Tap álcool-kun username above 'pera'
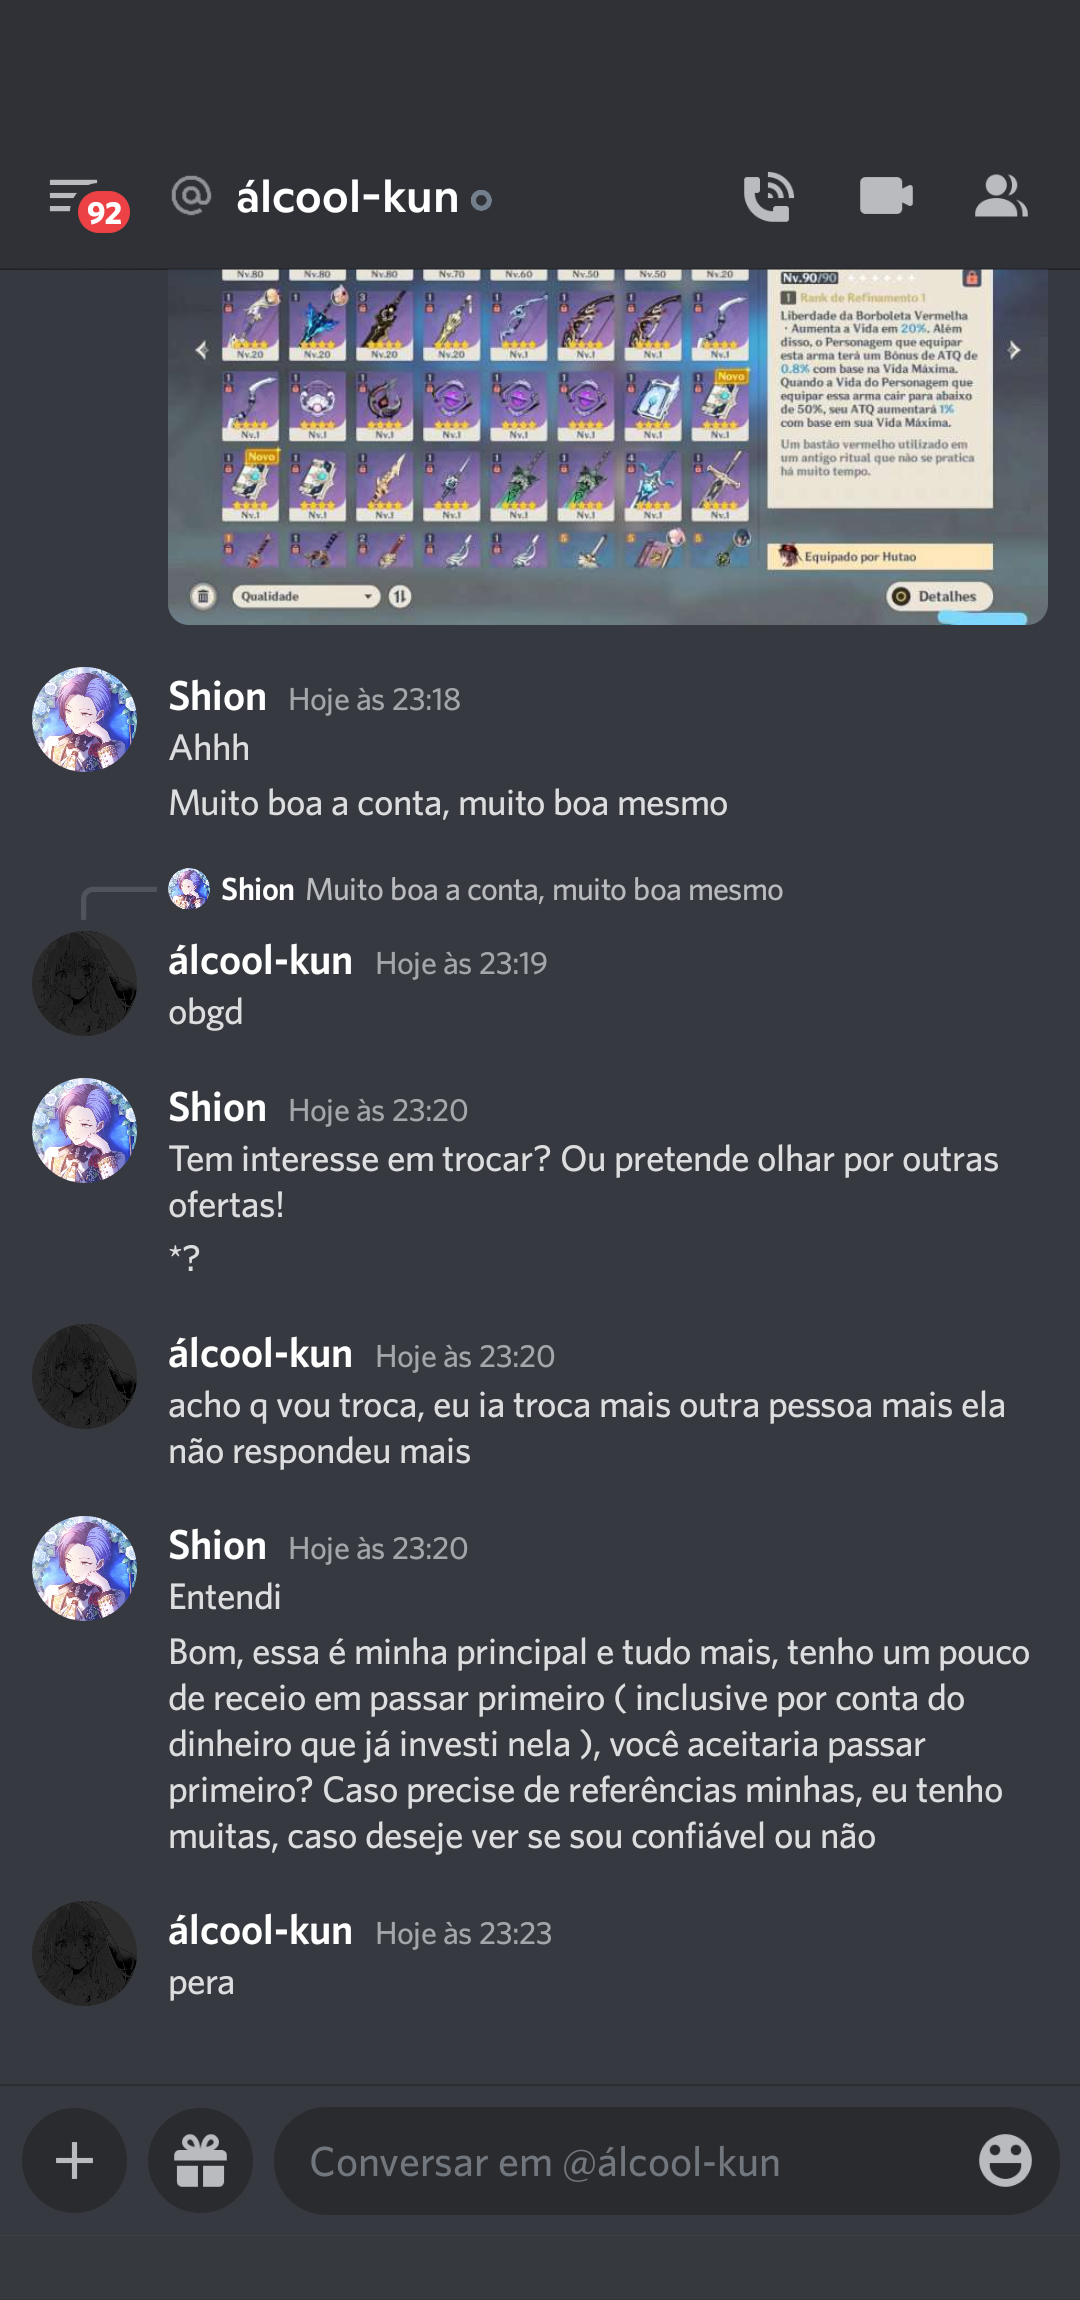The image size is (1080, 2300). [x=260, y=1931]
